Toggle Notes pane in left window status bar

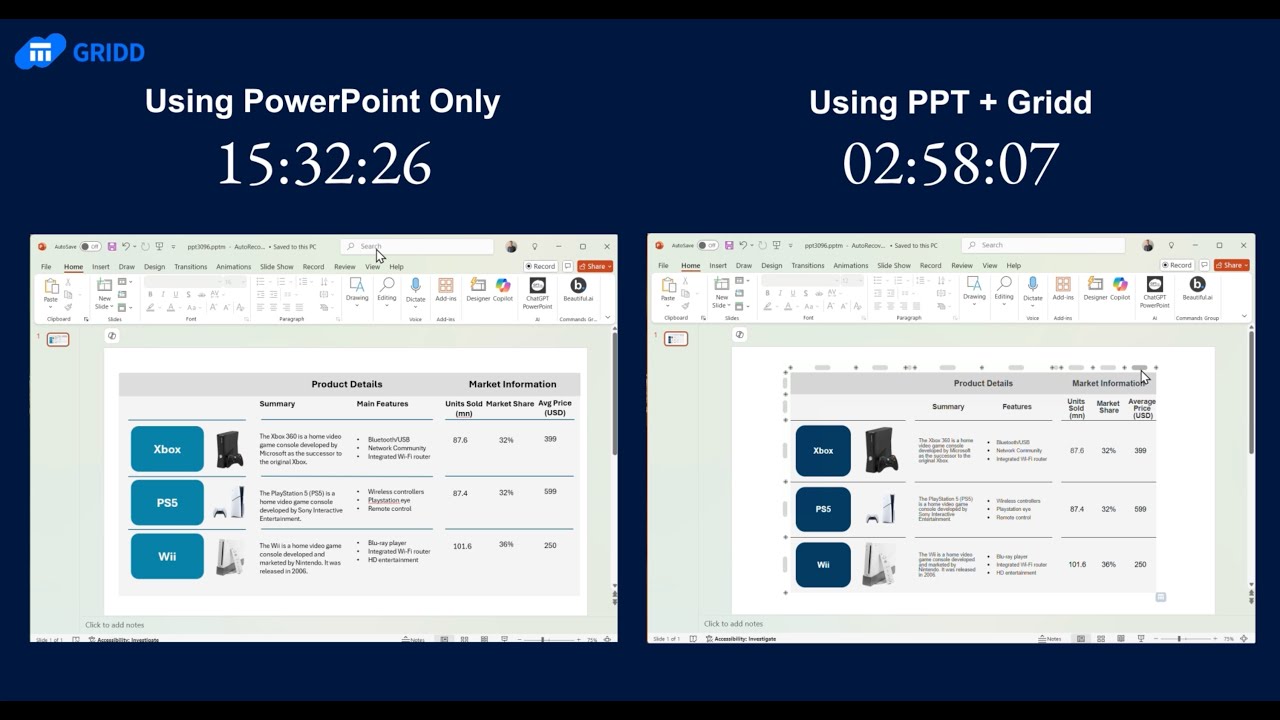413,639
